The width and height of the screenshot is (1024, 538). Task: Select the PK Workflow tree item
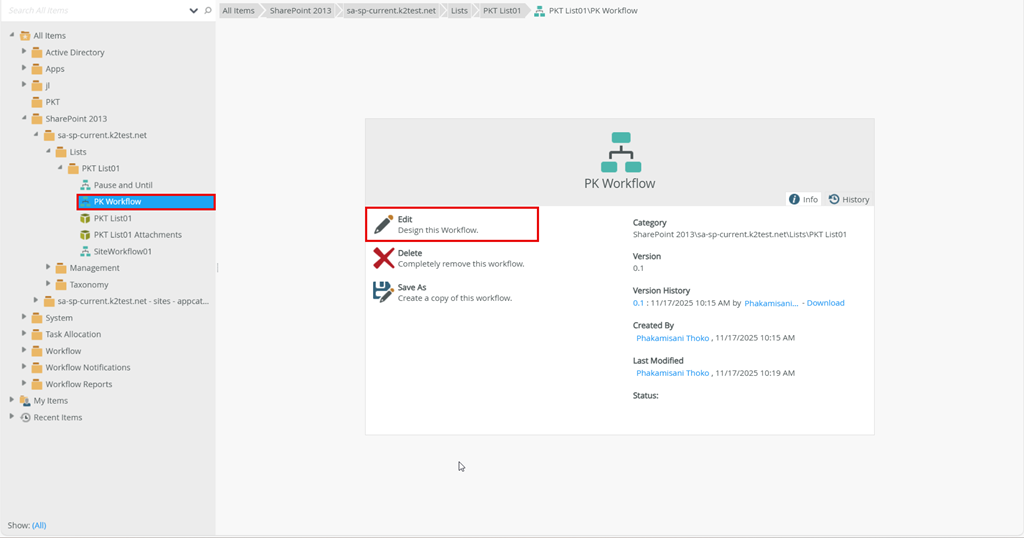146,202
